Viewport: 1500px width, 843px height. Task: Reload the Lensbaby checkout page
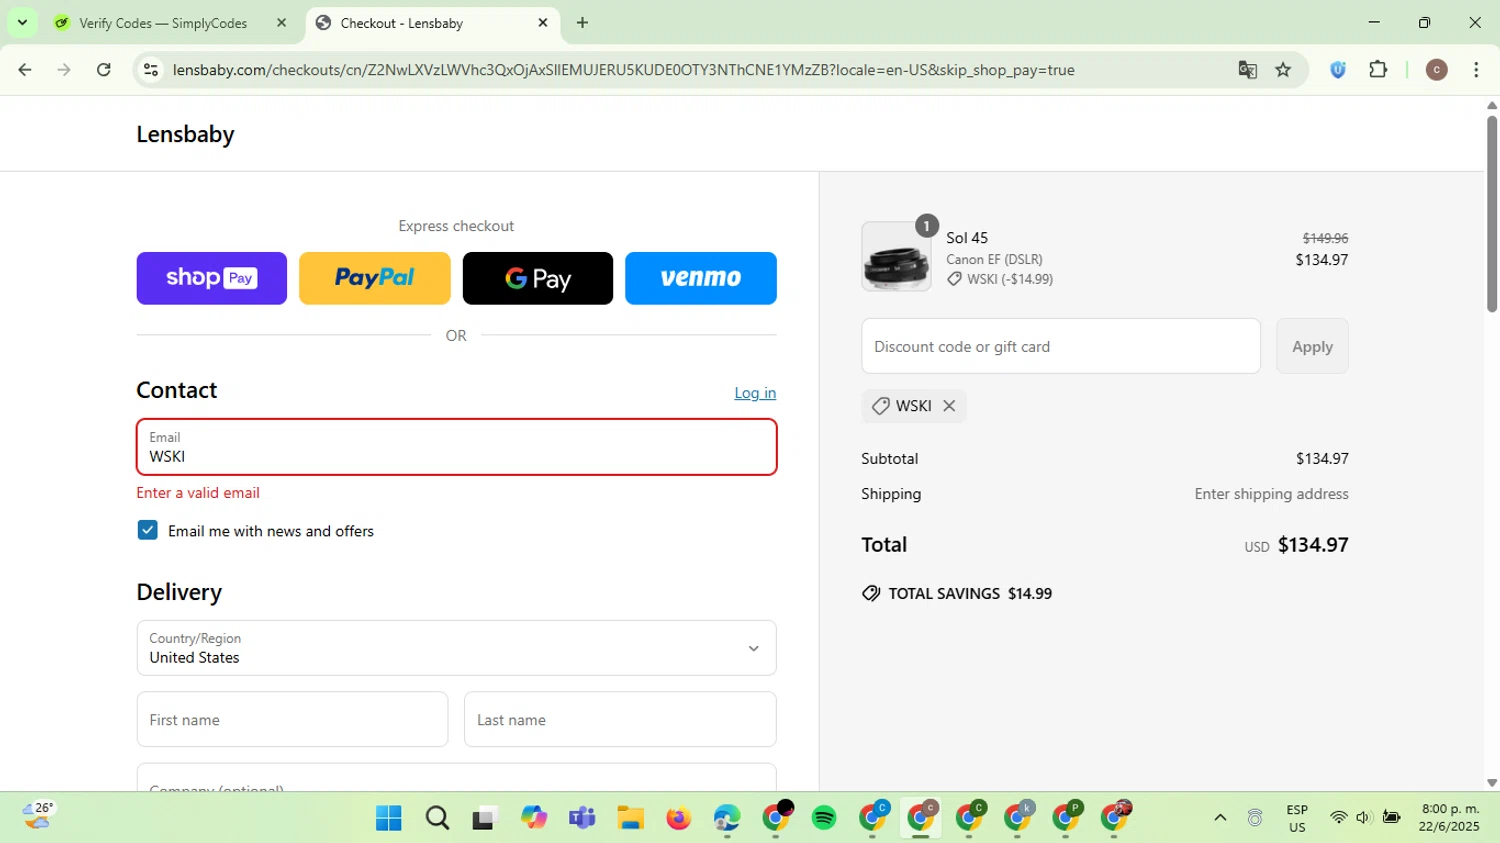[x=104, y=70]
